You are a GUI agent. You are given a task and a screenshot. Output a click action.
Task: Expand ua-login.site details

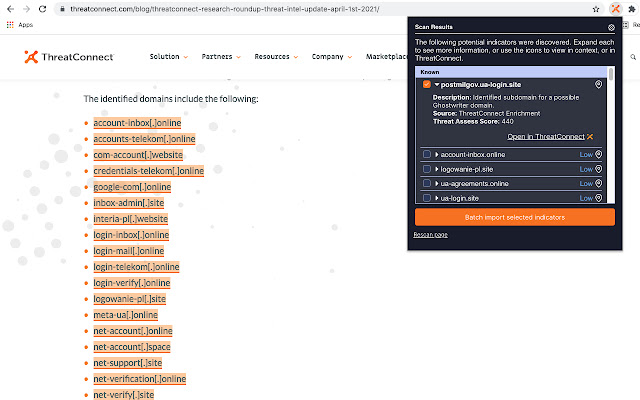click(437, 198)
